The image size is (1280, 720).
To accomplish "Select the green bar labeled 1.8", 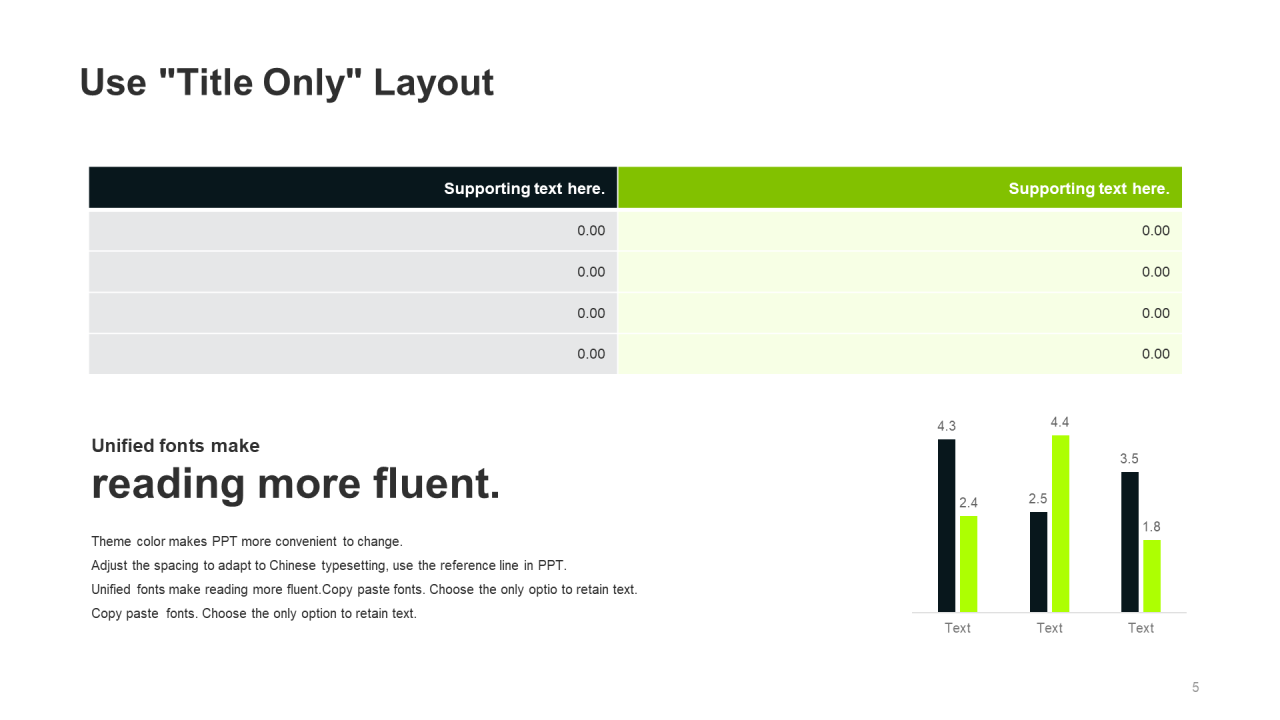I will tap(1152, 576).
